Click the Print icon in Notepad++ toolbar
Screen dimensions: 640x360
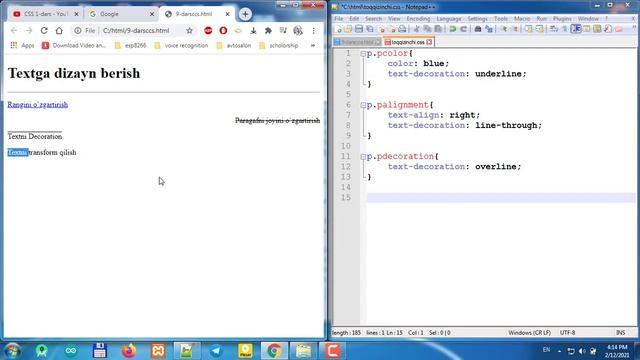pos(402,29)
